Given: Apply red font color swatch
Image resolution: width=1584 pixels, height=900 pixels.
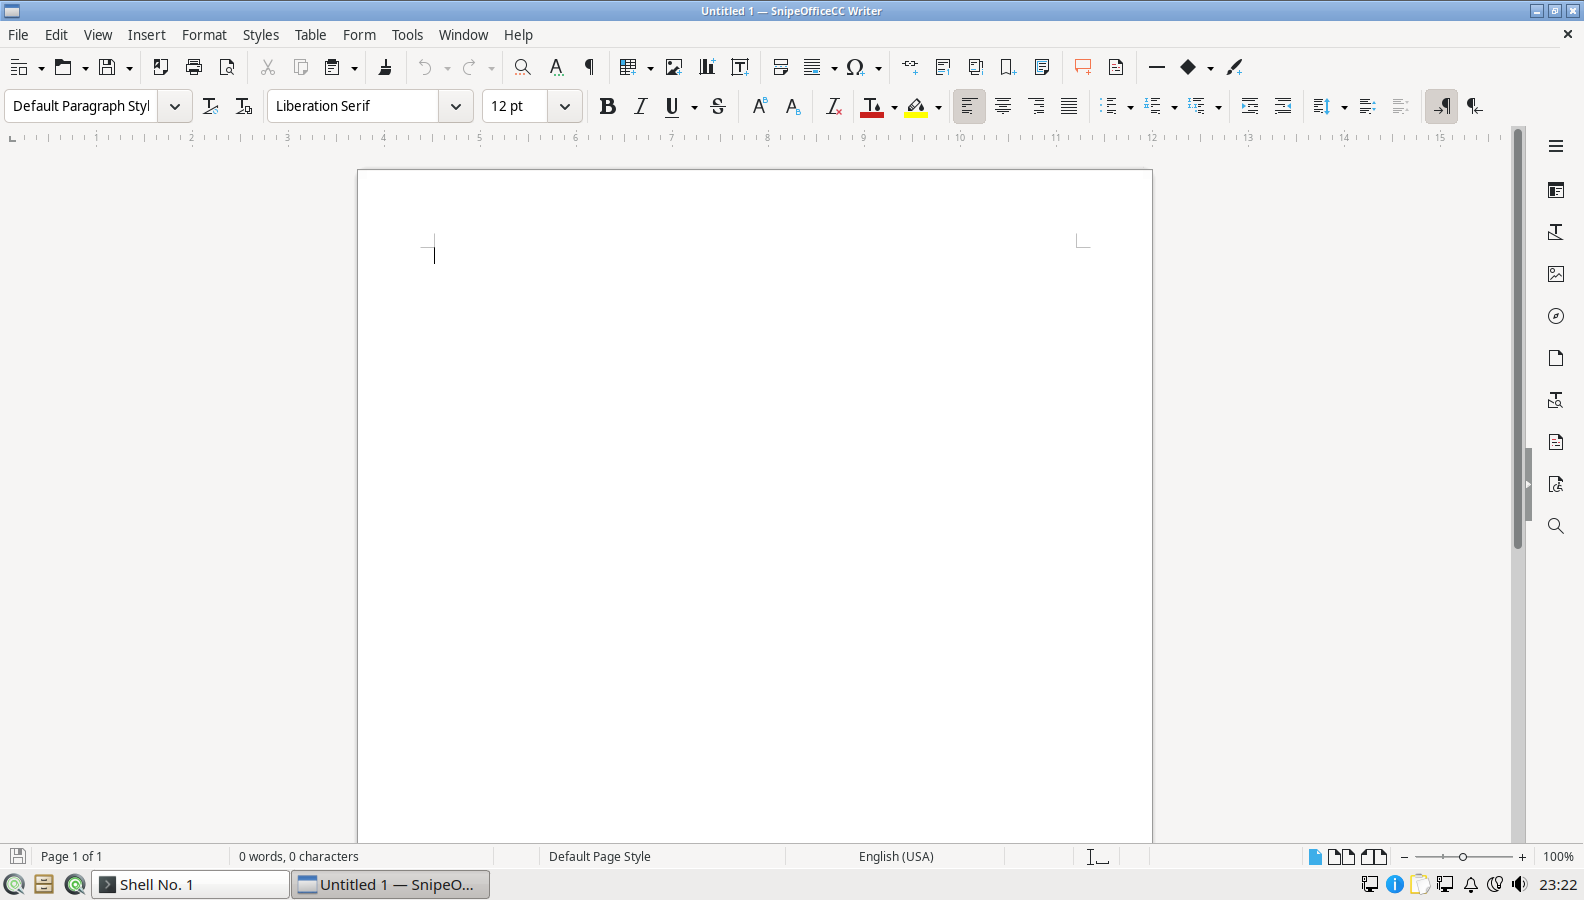Looking at the screenshot, I should (x=872, y=106).
